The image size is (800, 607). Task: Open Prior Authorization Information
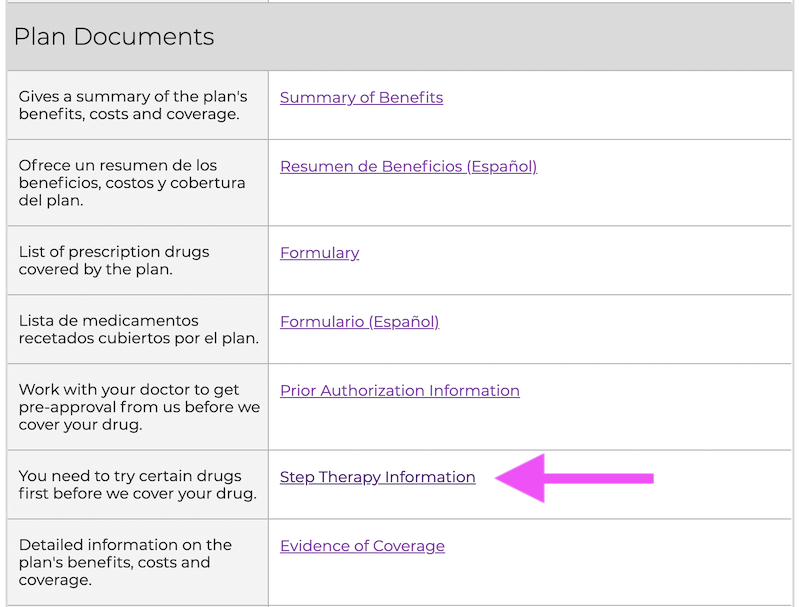click(399, 390)
